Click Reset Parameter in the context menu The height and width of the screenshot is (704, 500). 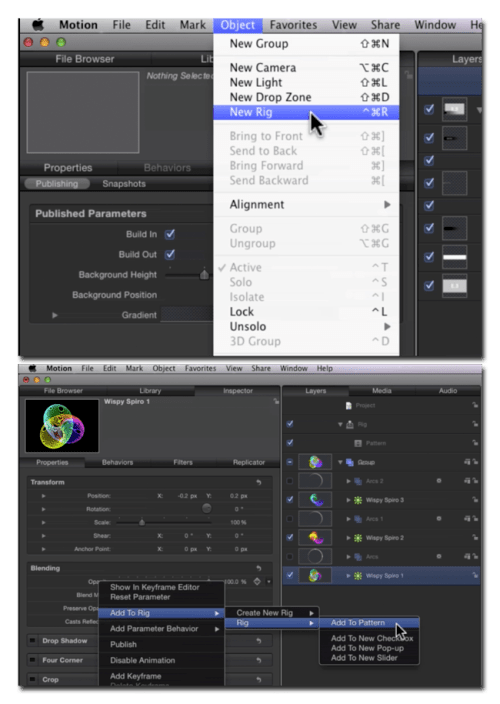coord(140,597)
